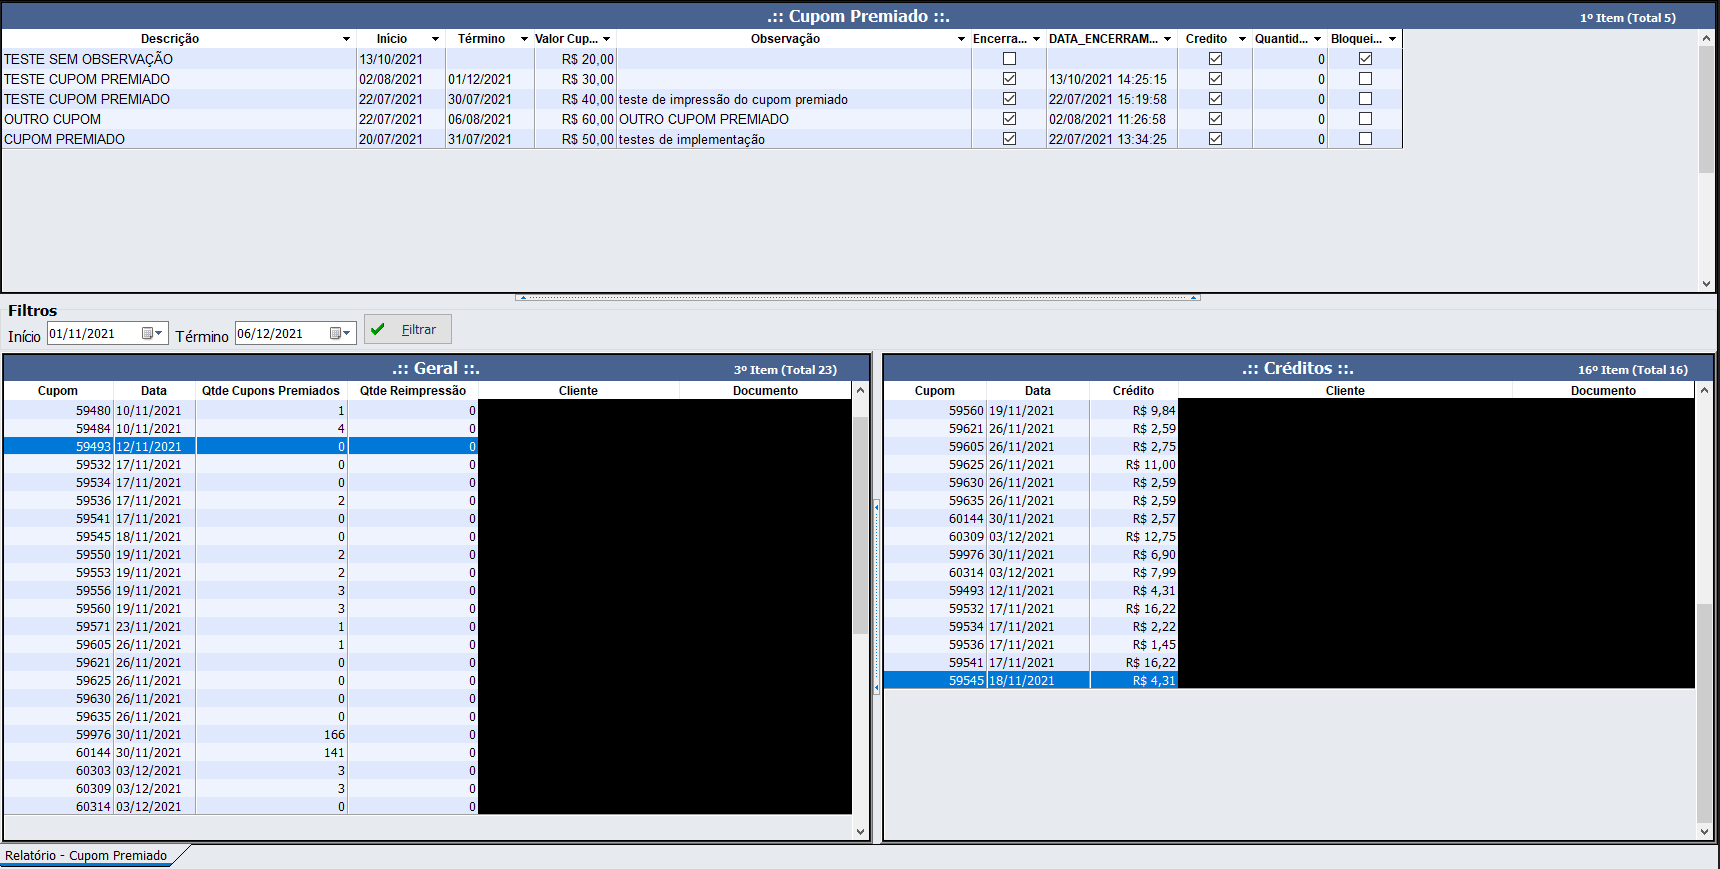Click Qtde Cupons Premiados column header

coord(270,391)
